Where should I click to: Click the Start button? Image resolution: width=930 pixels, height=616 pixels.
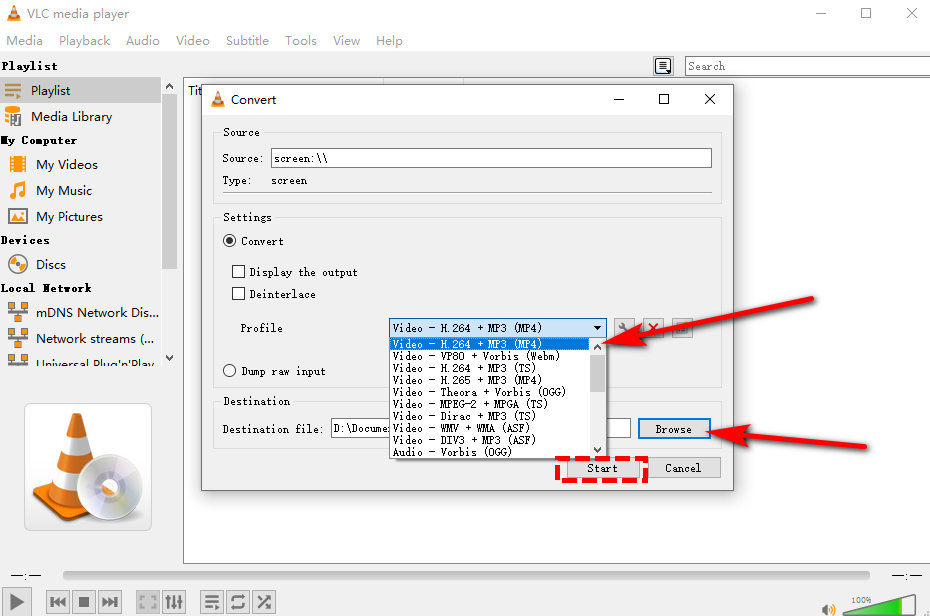tap(602, 468)
